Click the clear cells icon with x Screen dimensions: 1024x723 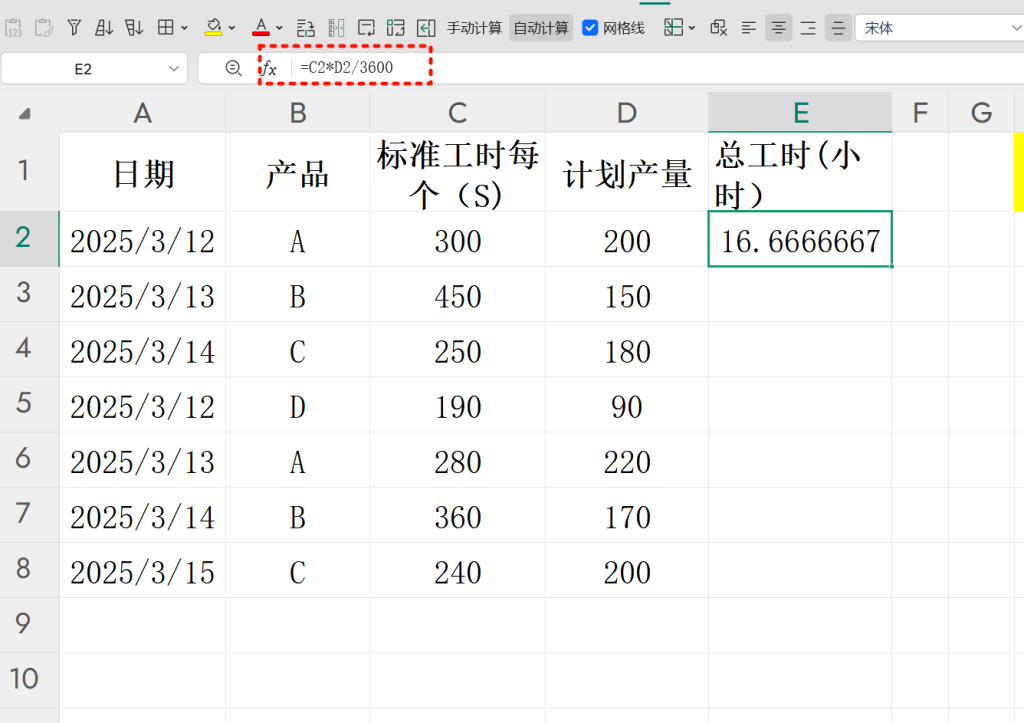(x=718, y=27)
